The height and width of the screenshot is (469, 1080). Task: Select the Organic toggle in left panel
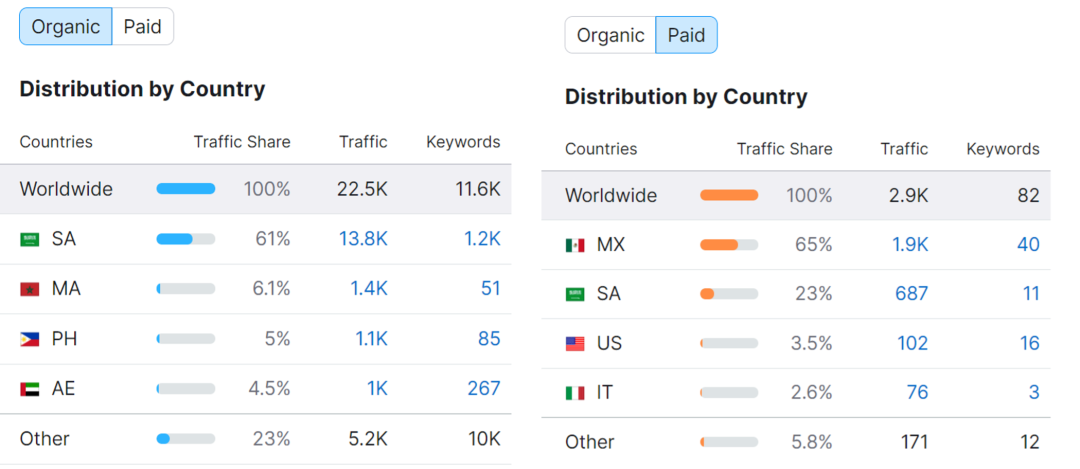[x=66, y=27]
